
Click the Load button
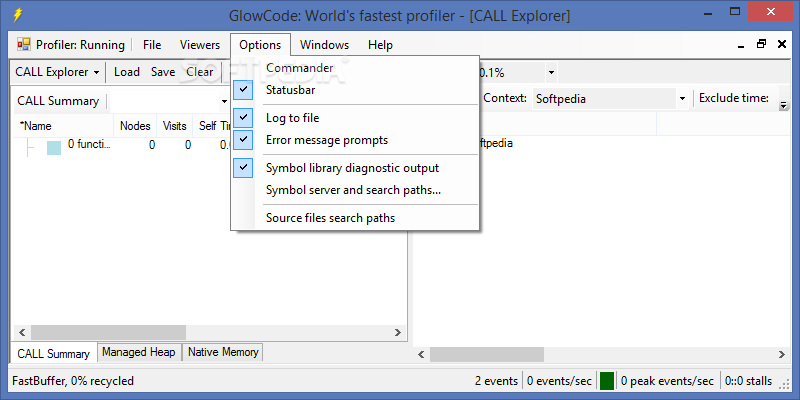127,72
